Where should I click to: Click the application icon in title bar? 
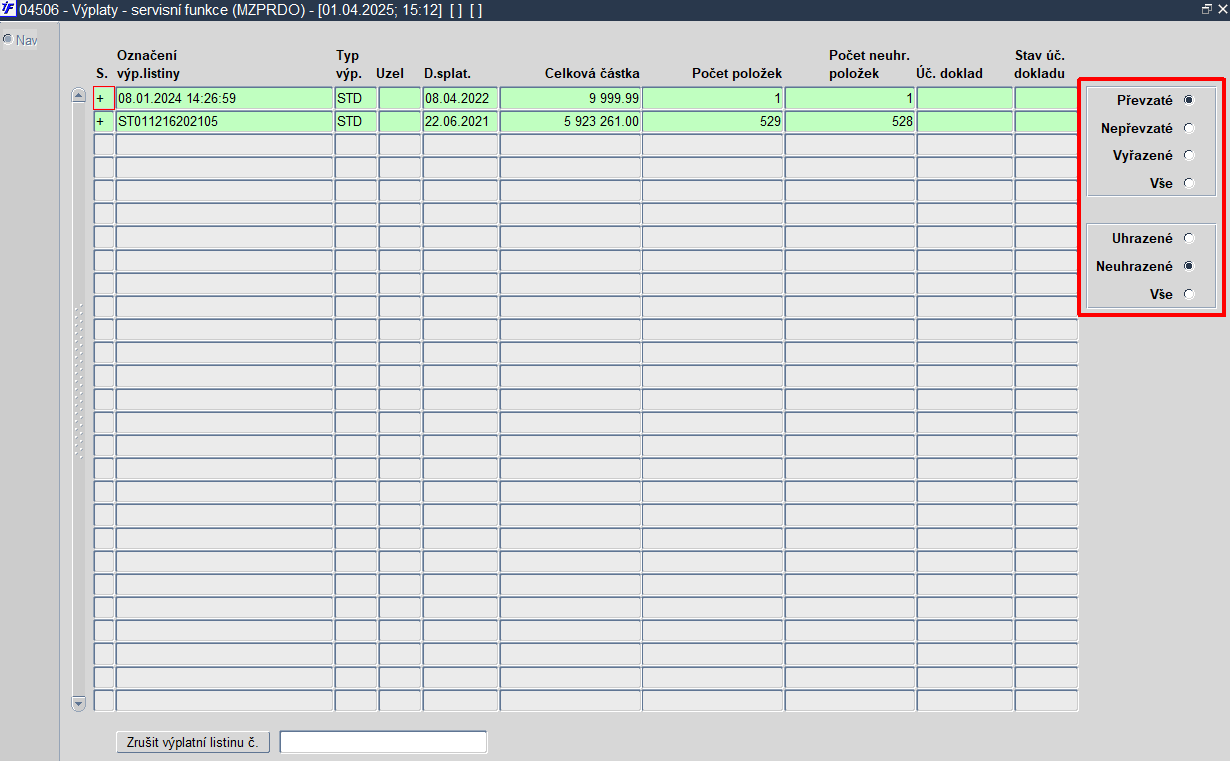9,8
